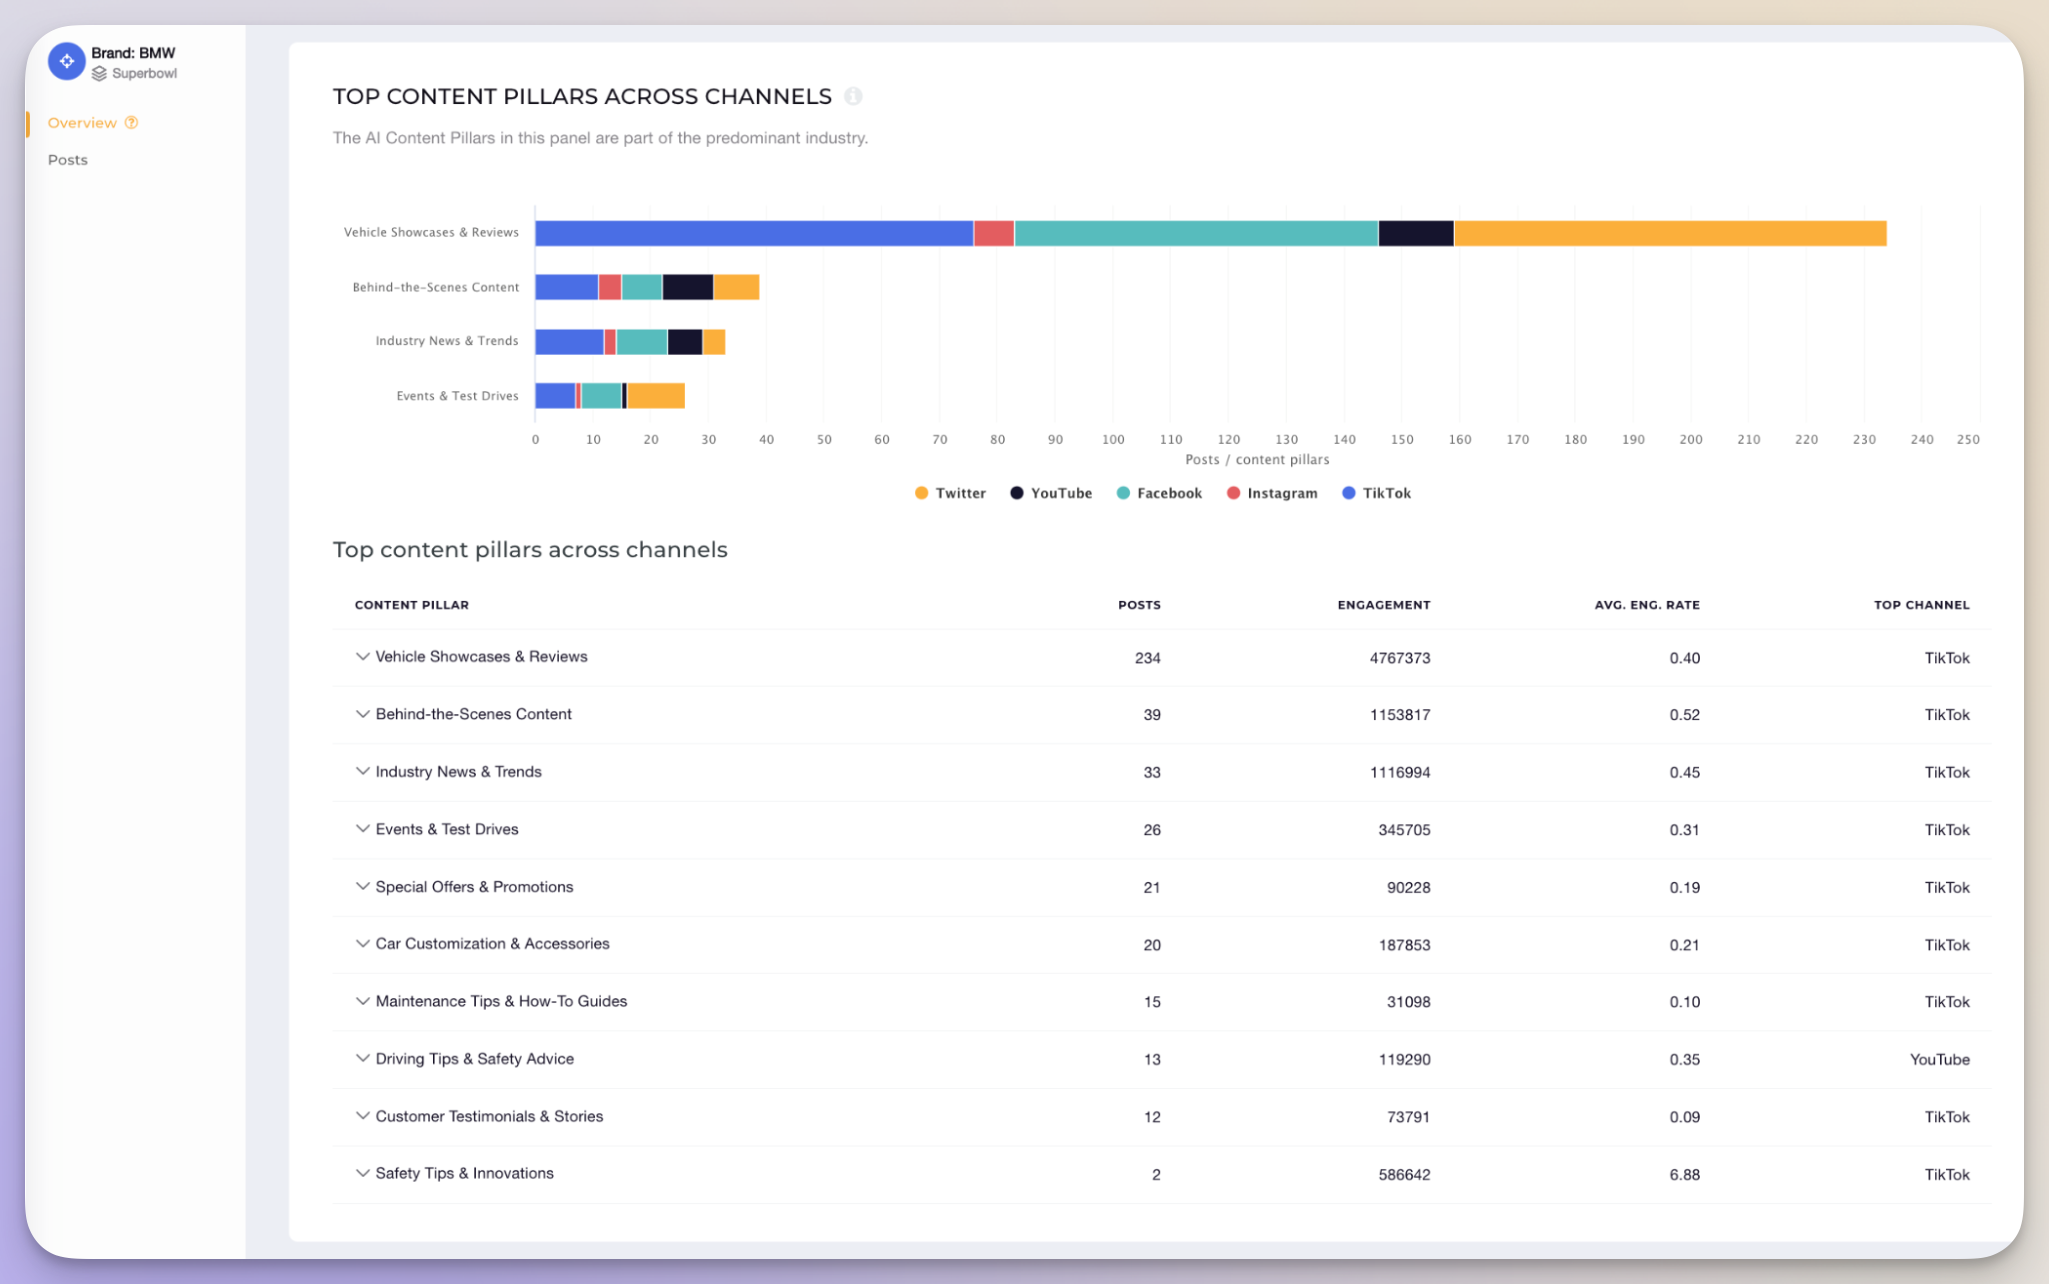Click the Overview info icon

(x=133, y=123)
